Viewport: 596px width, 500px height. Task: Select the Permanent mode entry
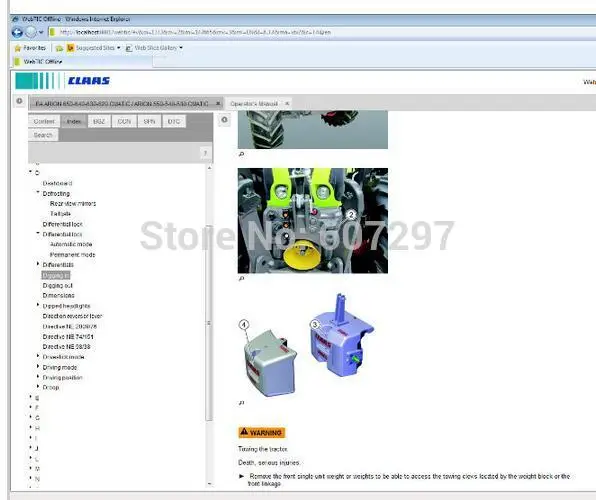72,254
